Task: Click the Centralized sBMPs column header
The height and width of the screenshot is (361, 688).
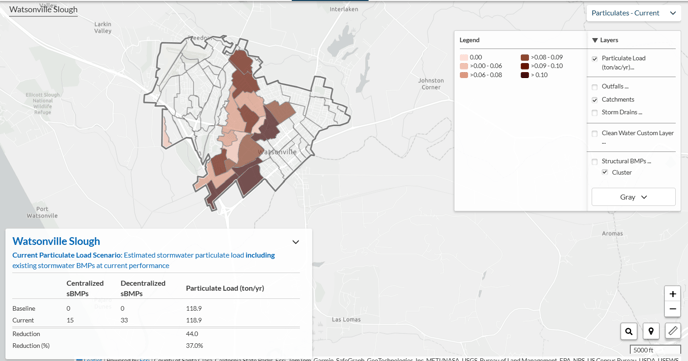Action: [x=85, y=288]
